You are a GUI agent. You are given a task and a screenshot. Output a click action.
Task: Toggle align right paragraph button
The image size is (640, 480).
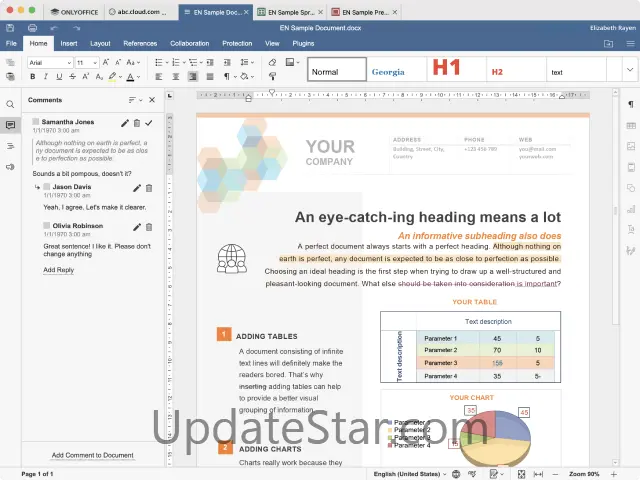(x=191, y=76)
